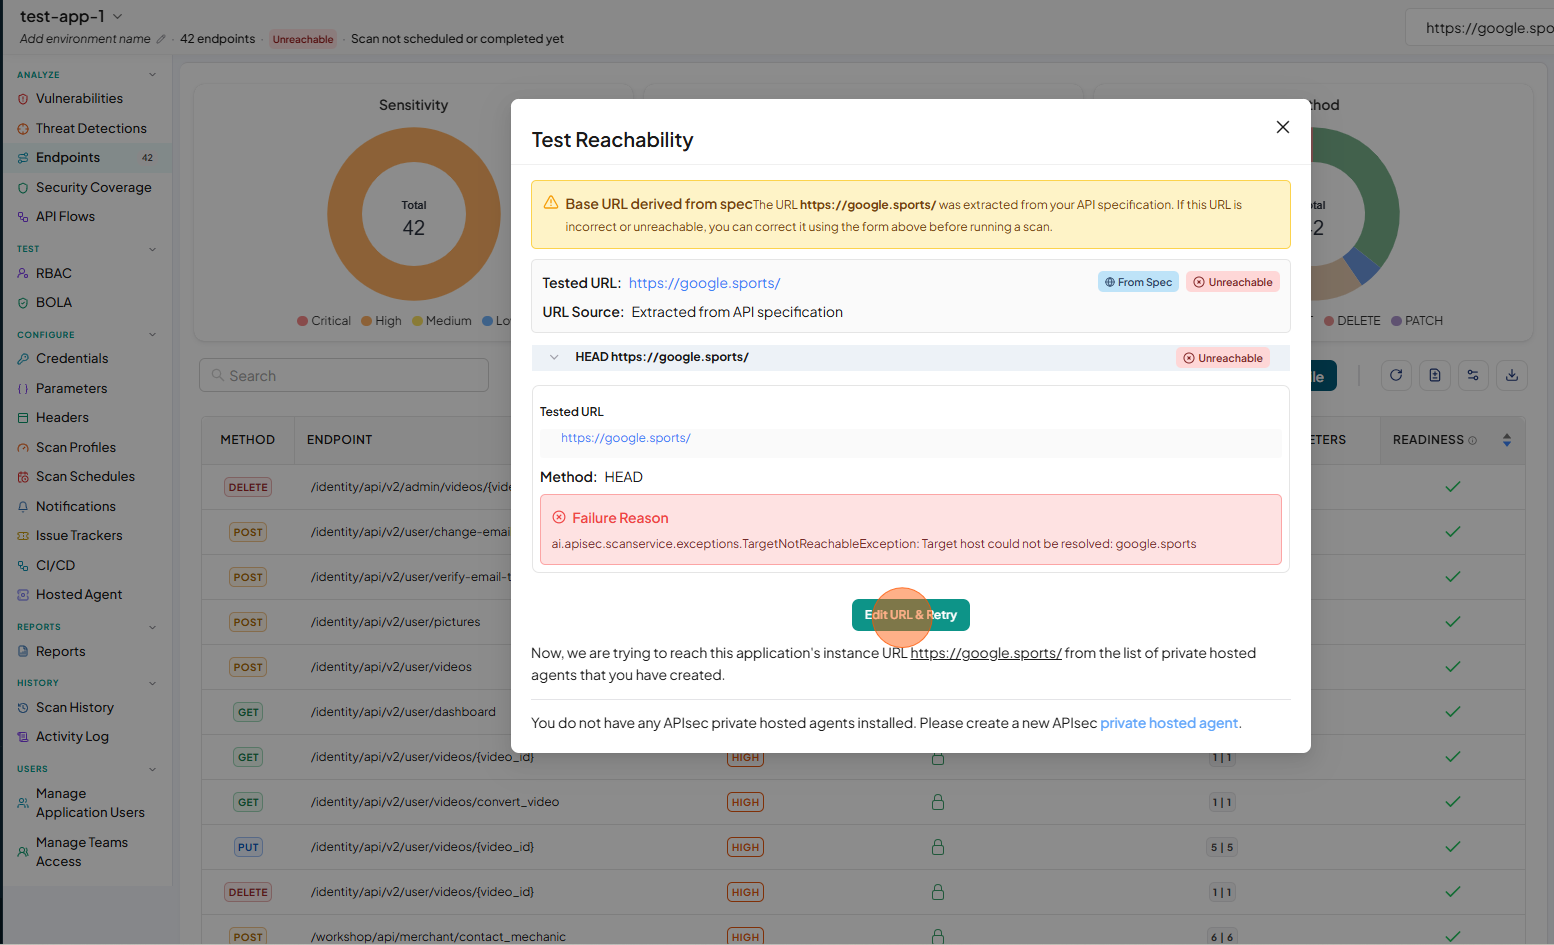
Task: Open Hosted Agent page
Action: tap(79, 594)
